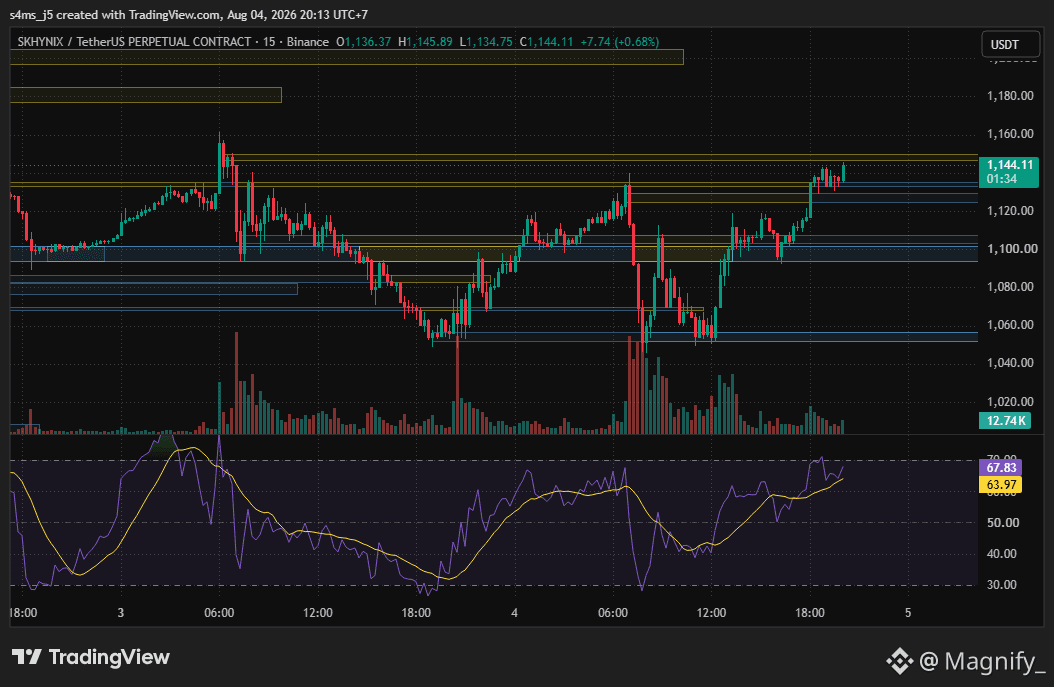Click the date label 5 on time axis
Image resolution: width=1054 pixels, height=687 pixels.
point(907,612)
